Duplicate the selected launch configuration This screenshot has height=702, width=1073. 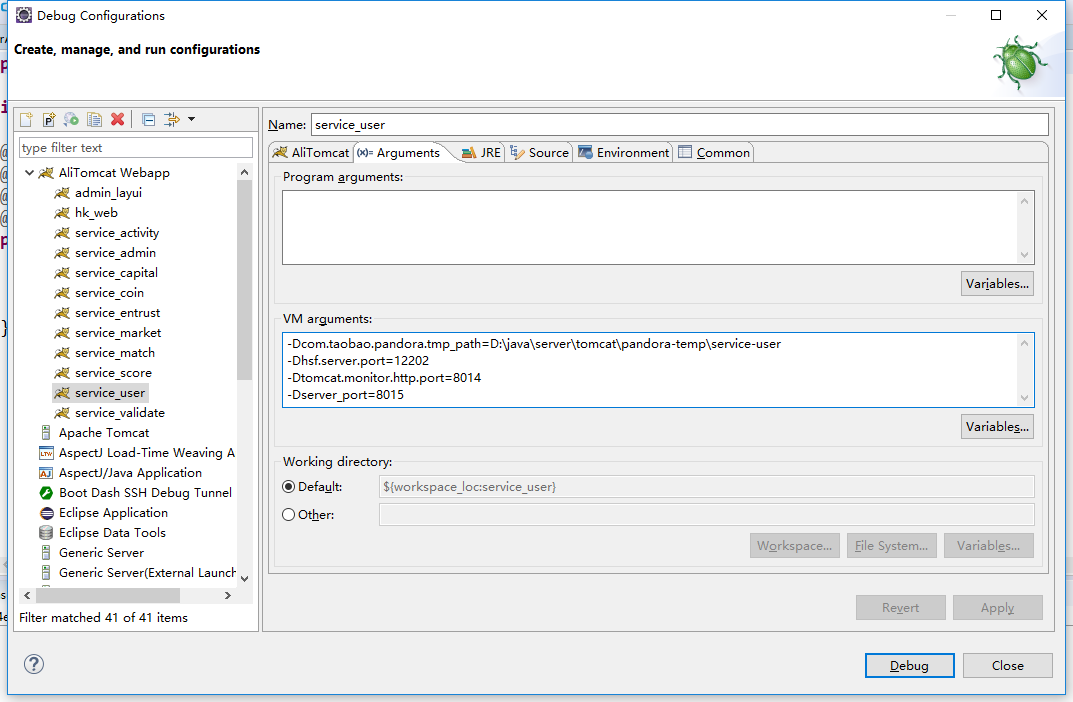(x=94, y=119)
